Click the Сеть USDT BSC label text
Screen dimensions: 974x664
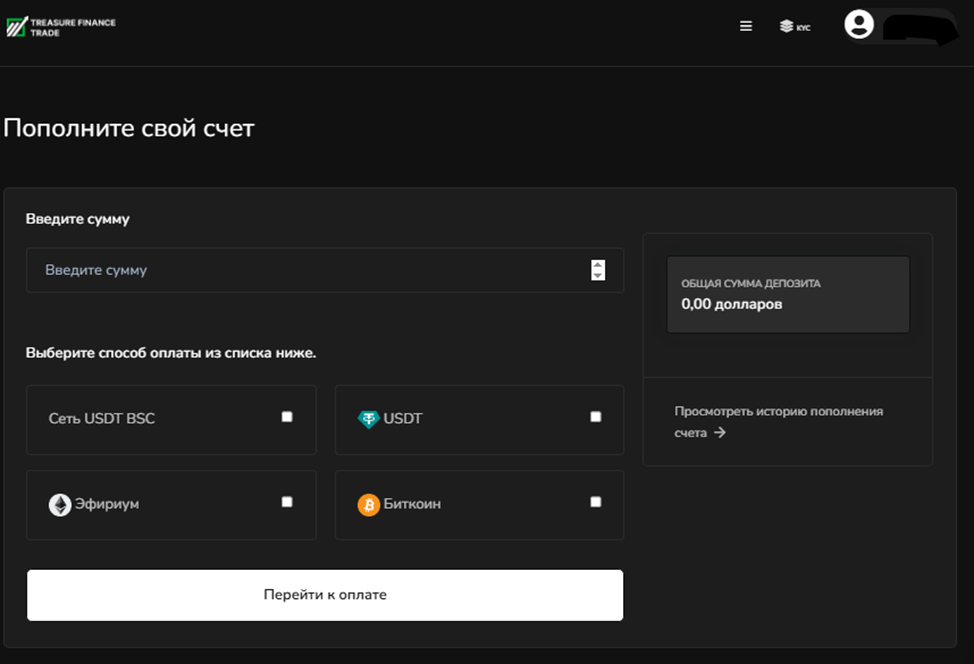(102, 418)
